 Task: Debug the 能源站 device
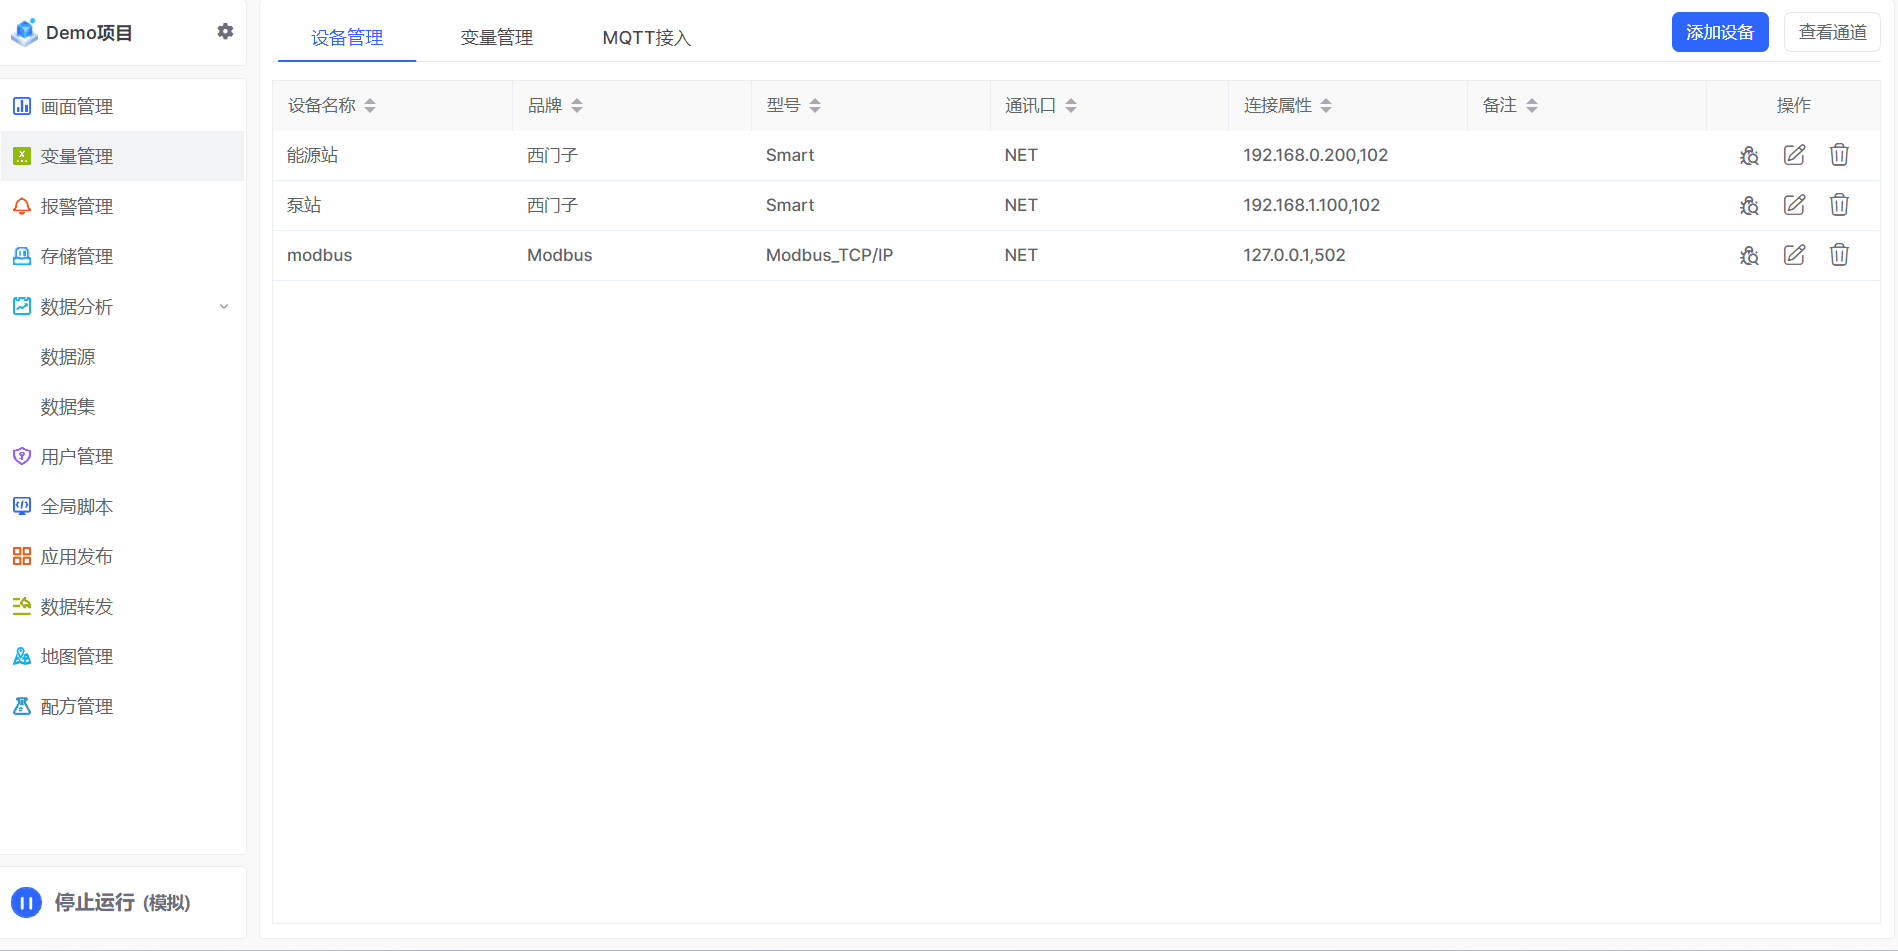click(x=1749, y=155)
